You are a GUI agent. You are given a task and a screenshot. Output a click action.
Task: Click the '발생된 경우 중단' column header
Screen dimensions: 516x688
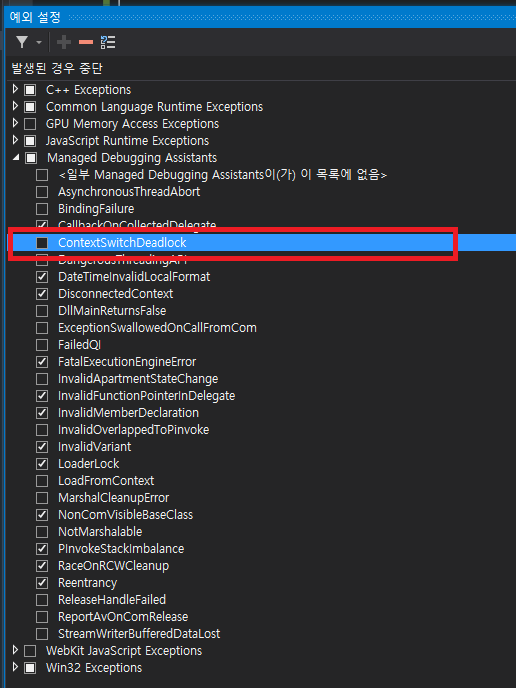pyautogui.click(x=57, y=68)
